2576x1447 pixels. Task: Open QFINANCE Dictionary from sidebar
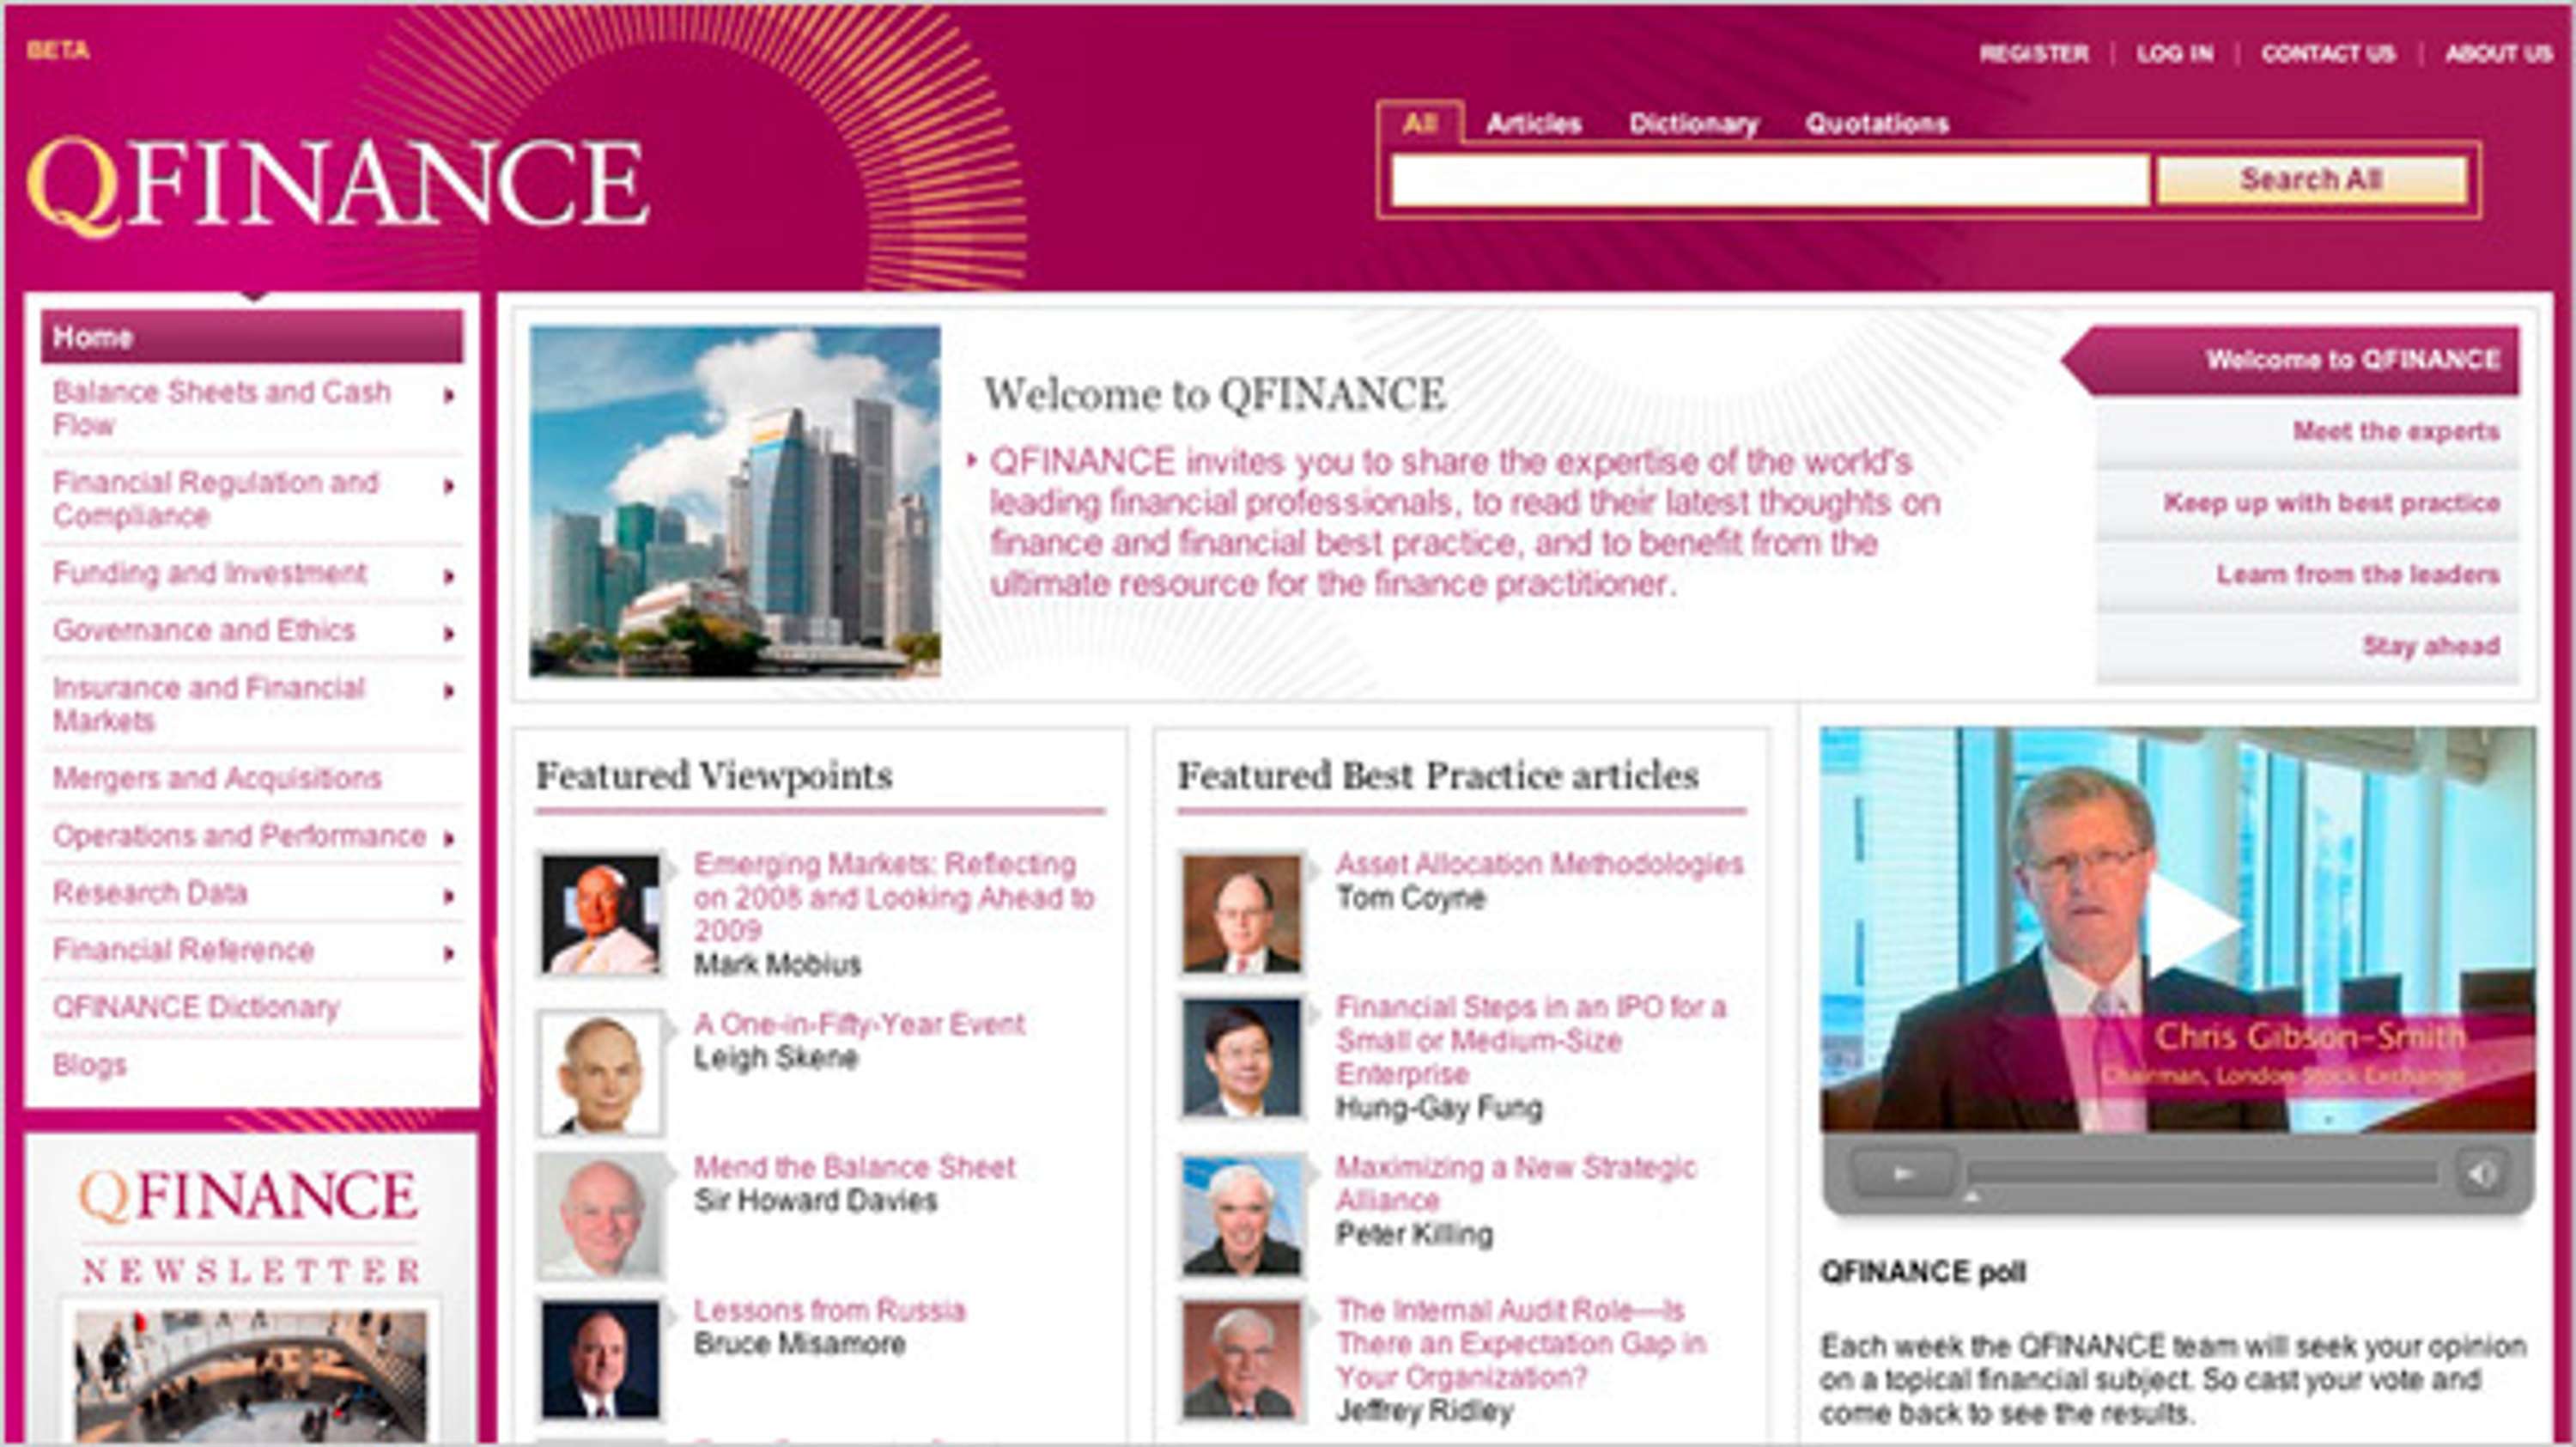(x=196, y=1007)
